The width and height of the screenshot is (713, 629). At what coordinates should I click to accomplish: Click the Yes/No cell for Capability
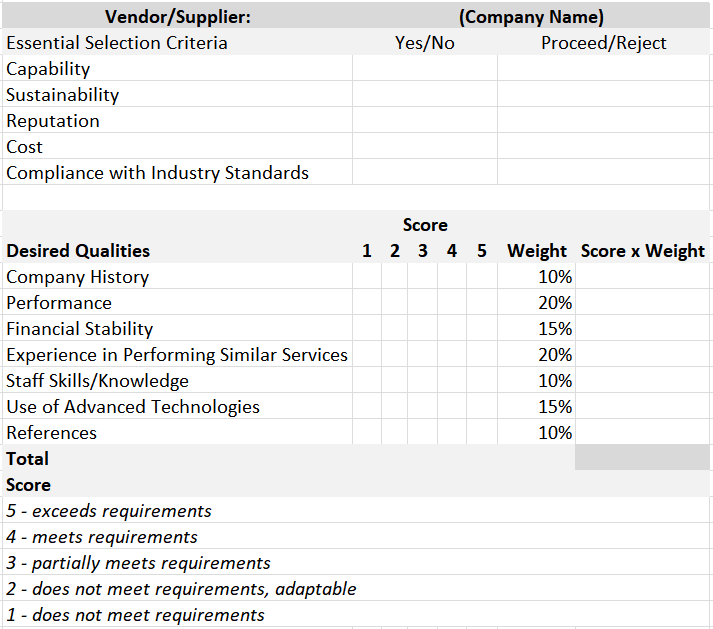pyautogui.click(x=425, y=69)
